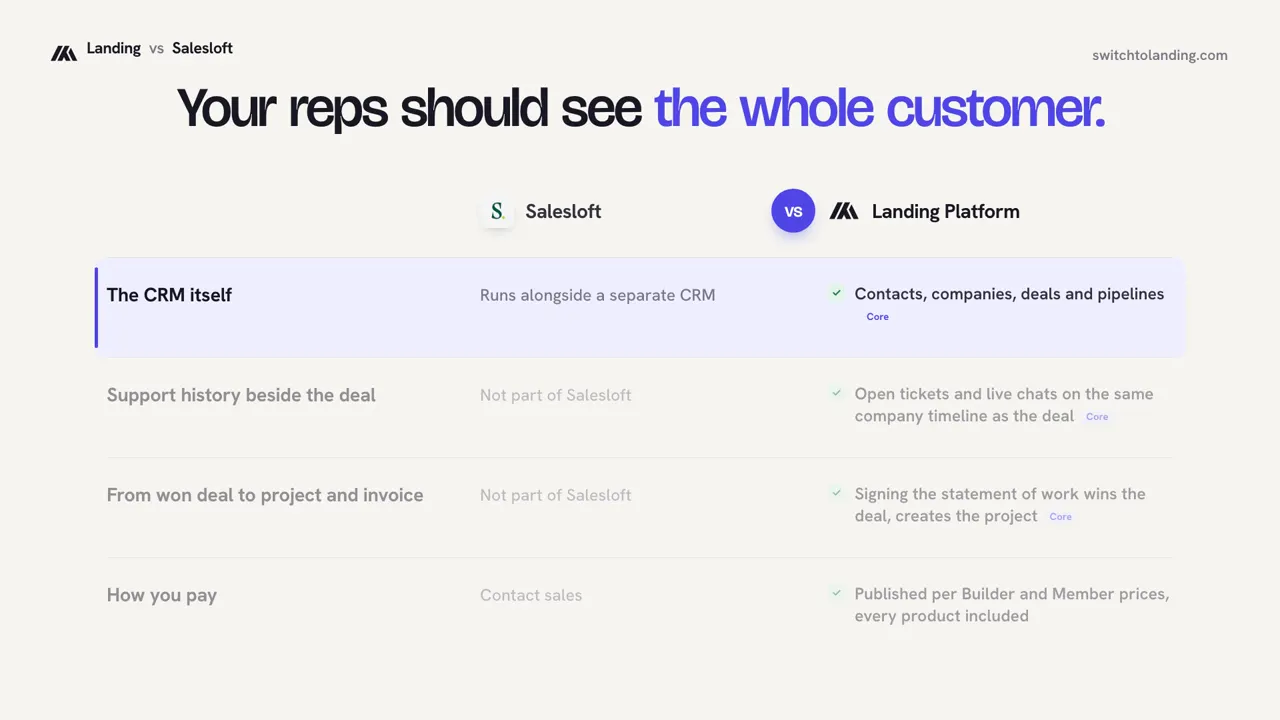Click the Contact sales text
The image size is (1280, 720).
[531, 595]
